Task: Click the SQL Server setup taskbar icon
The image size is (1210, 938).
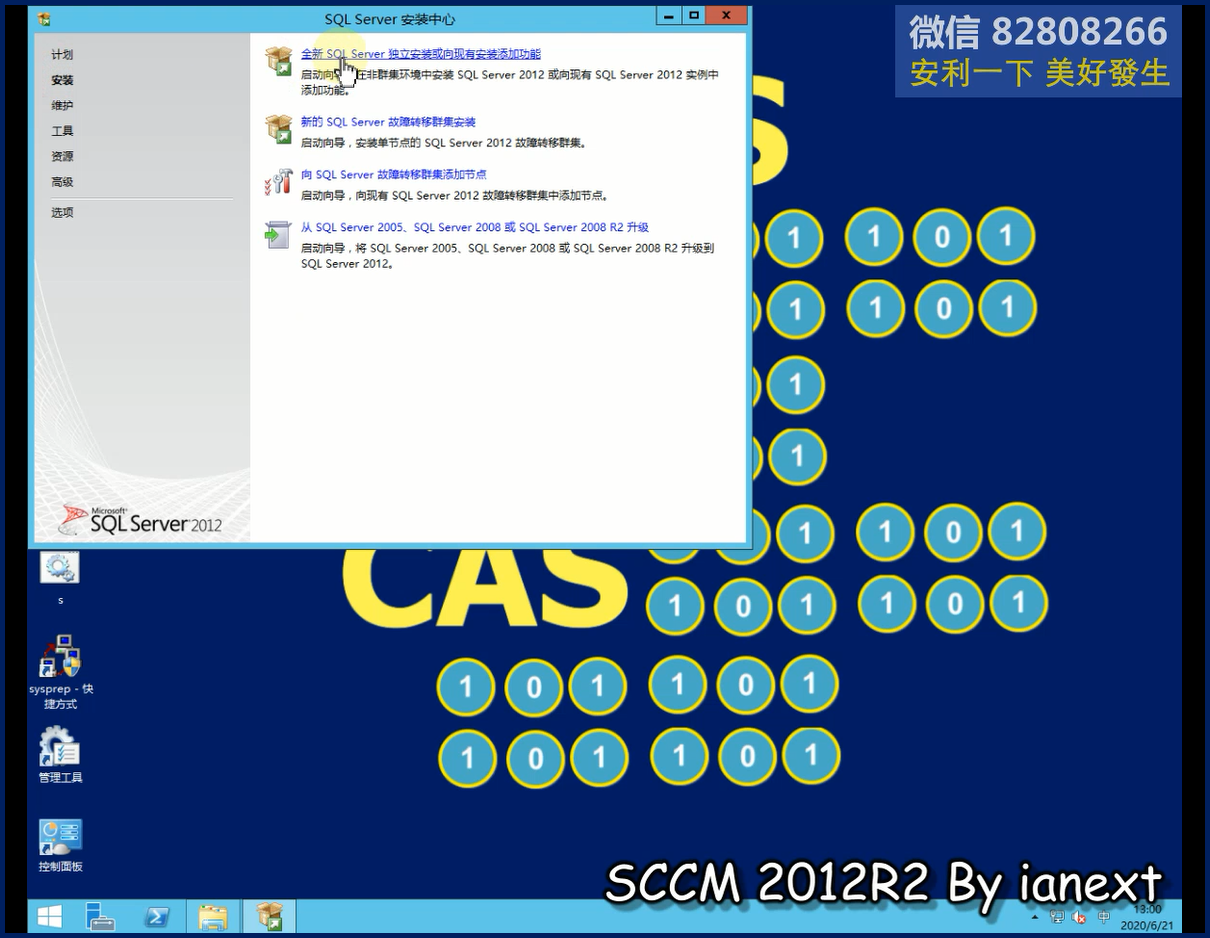Action: 269,916
